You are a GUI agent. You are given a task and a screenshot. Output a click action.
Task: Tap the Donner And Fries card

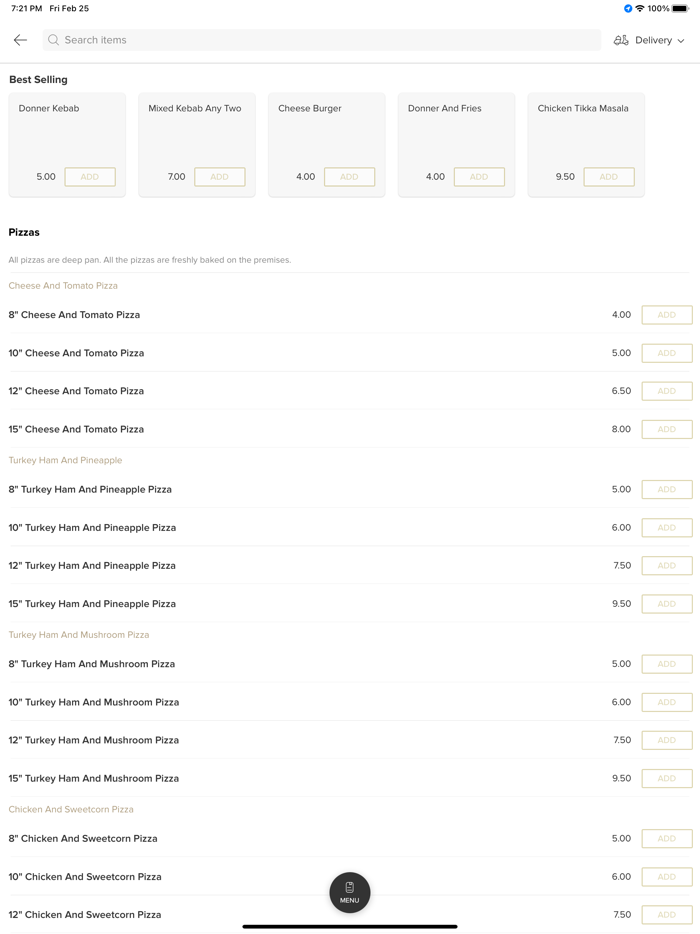tap(456, 130)
